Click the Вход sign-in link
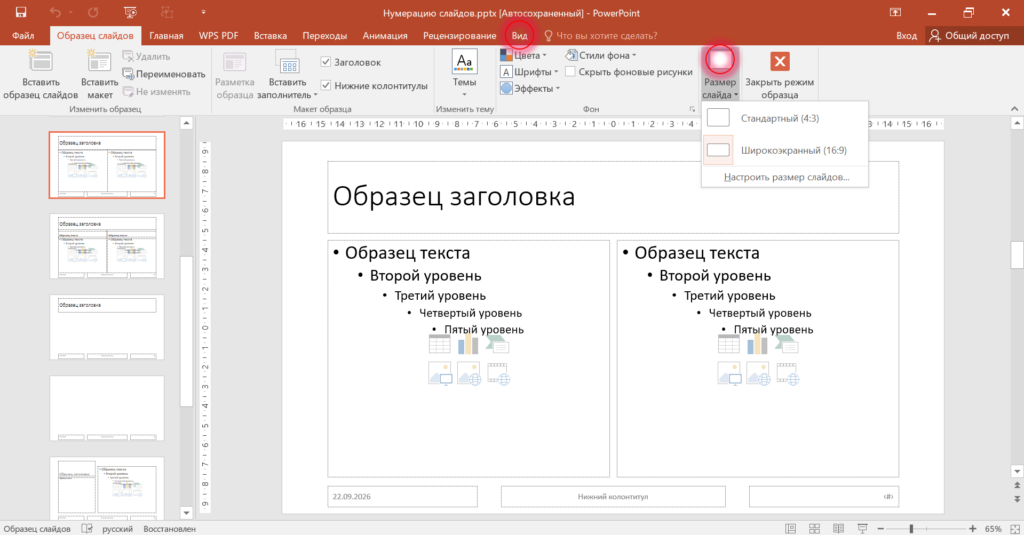 [x=906, y=35]
